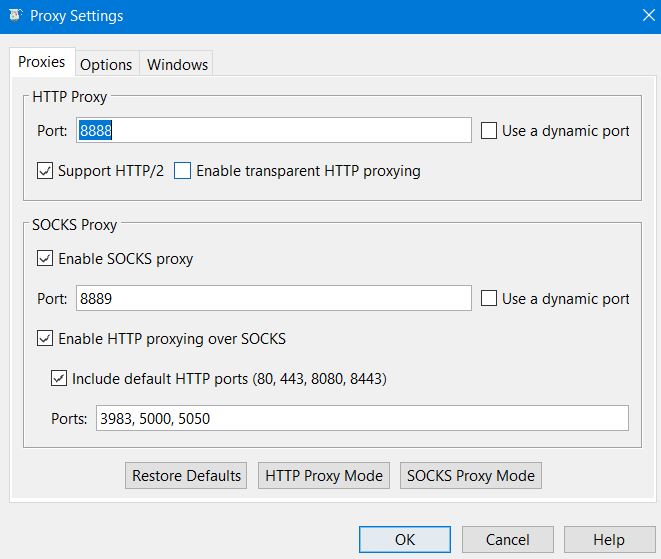Image resolution: width=661 pixels, height=559 pixels.
Task: Select the Proxies tab
Action: (x=42, y=62)
